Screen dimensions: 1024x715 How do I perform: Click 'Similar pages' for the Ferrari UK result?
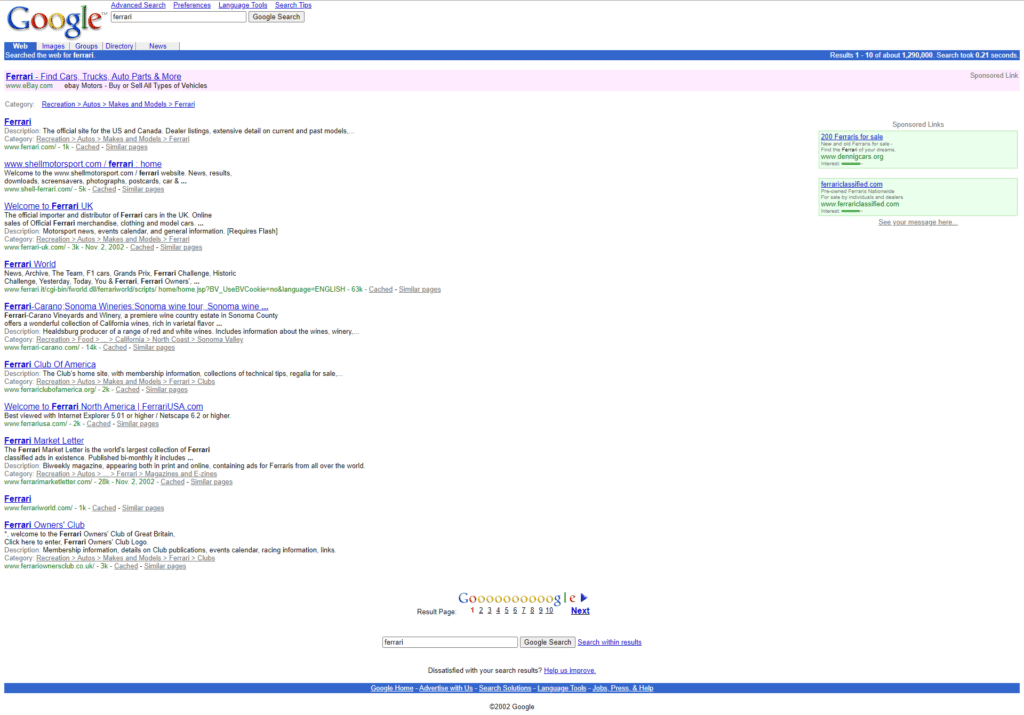tap(179, 246)
